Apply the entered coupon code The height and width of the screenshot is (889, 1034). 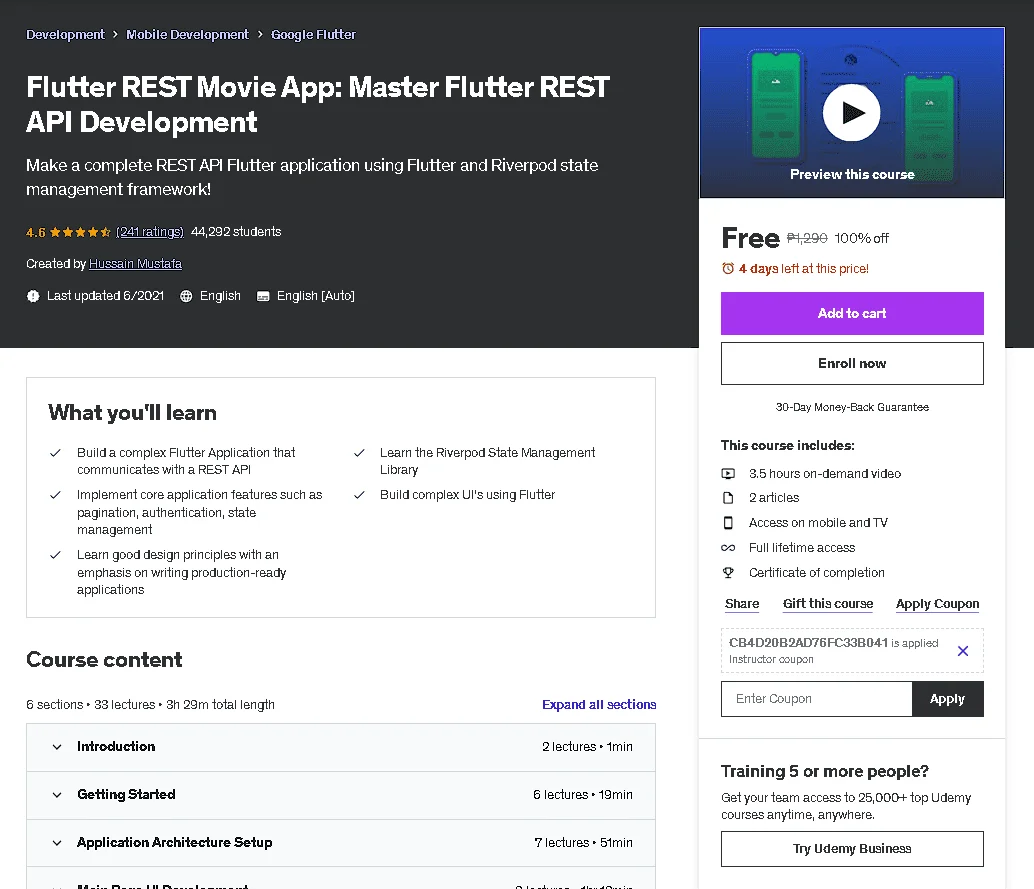[x=948, y=699]
